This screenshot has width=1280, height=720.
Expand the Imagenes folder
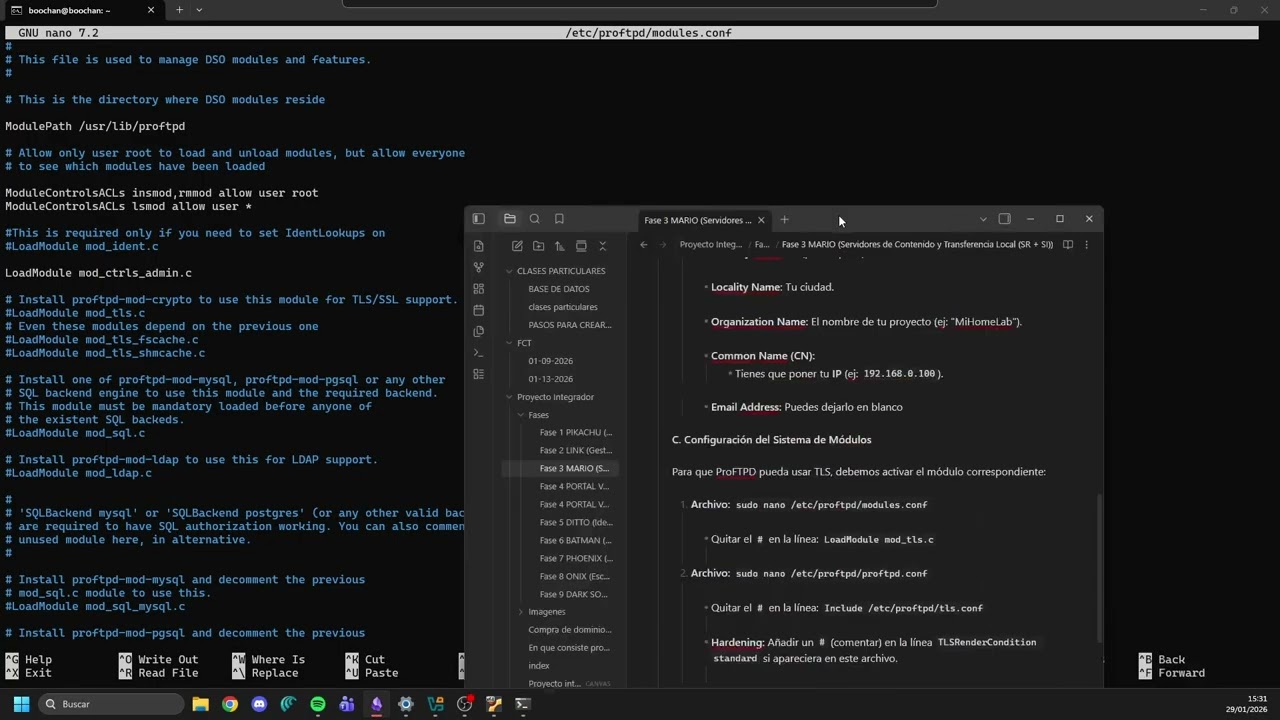(521, 612)
